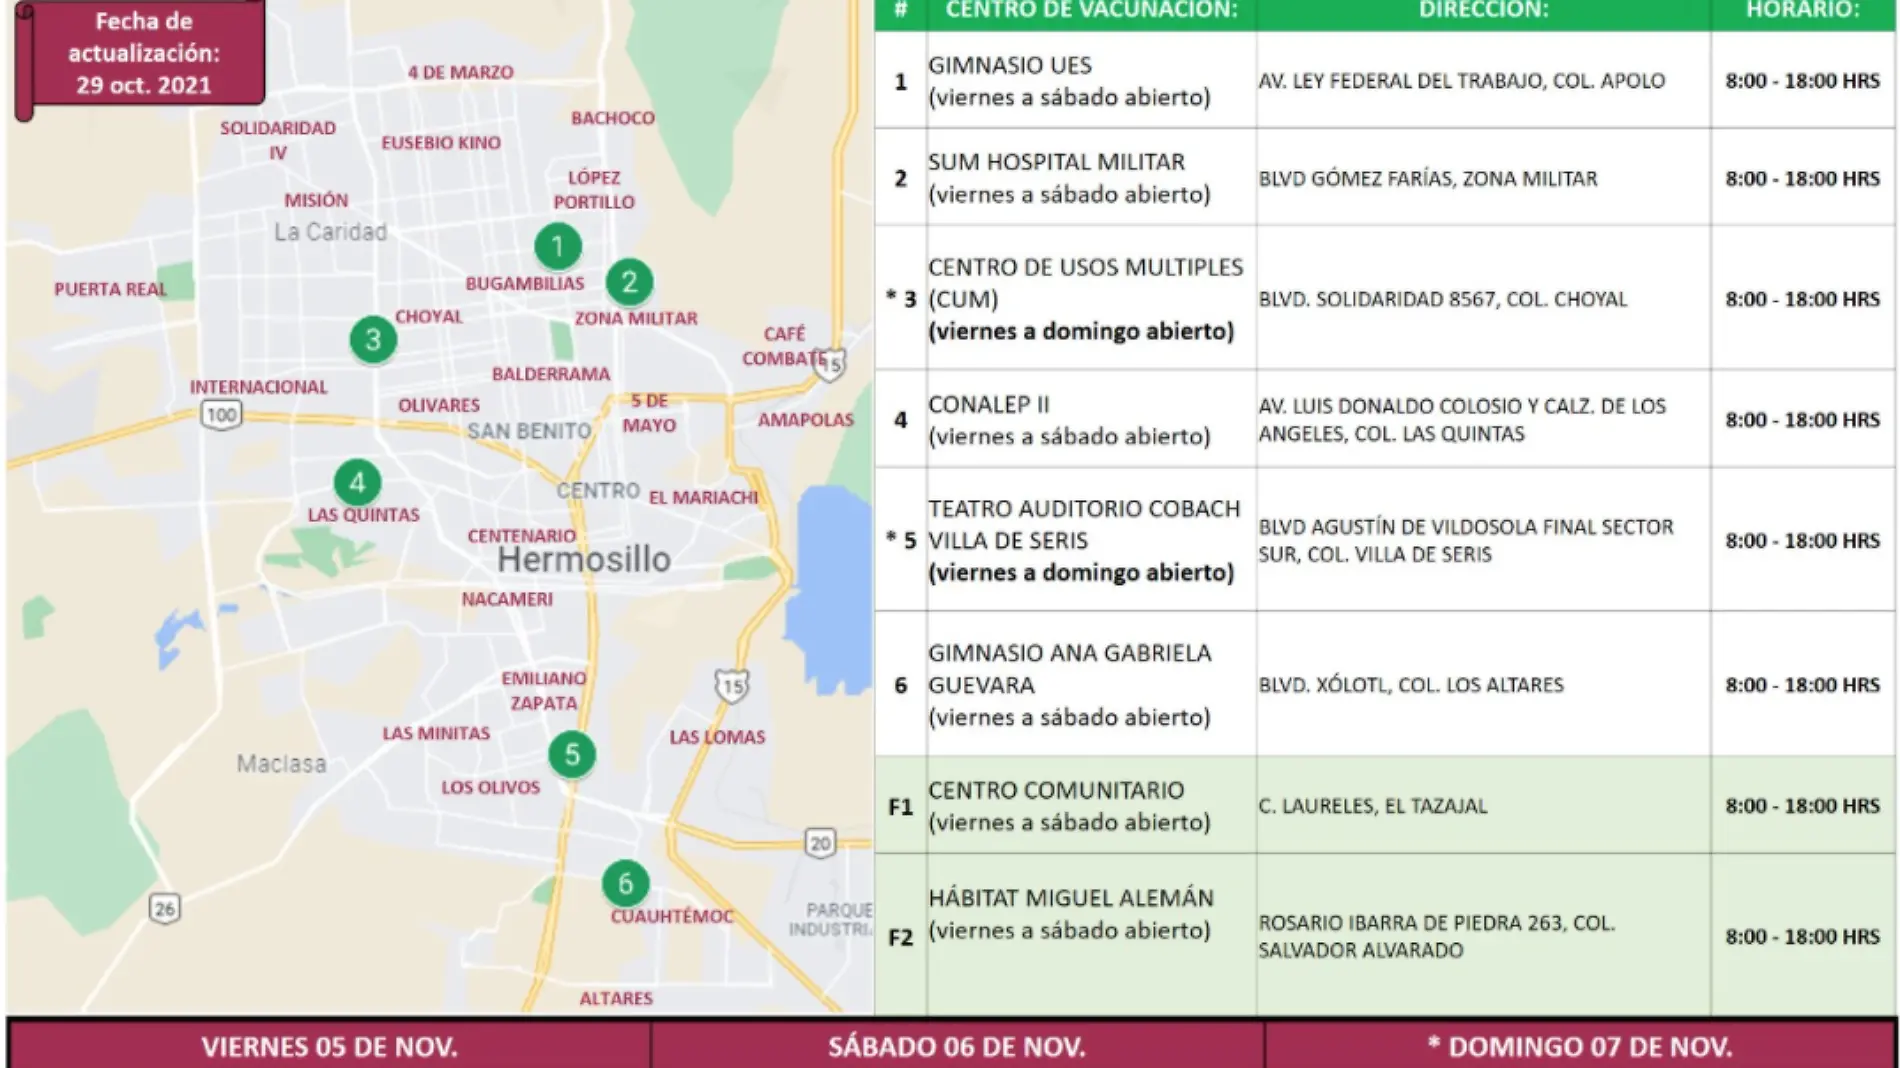
Task: Click the 4 DE MARZO map label
Action: click(460, 72)
